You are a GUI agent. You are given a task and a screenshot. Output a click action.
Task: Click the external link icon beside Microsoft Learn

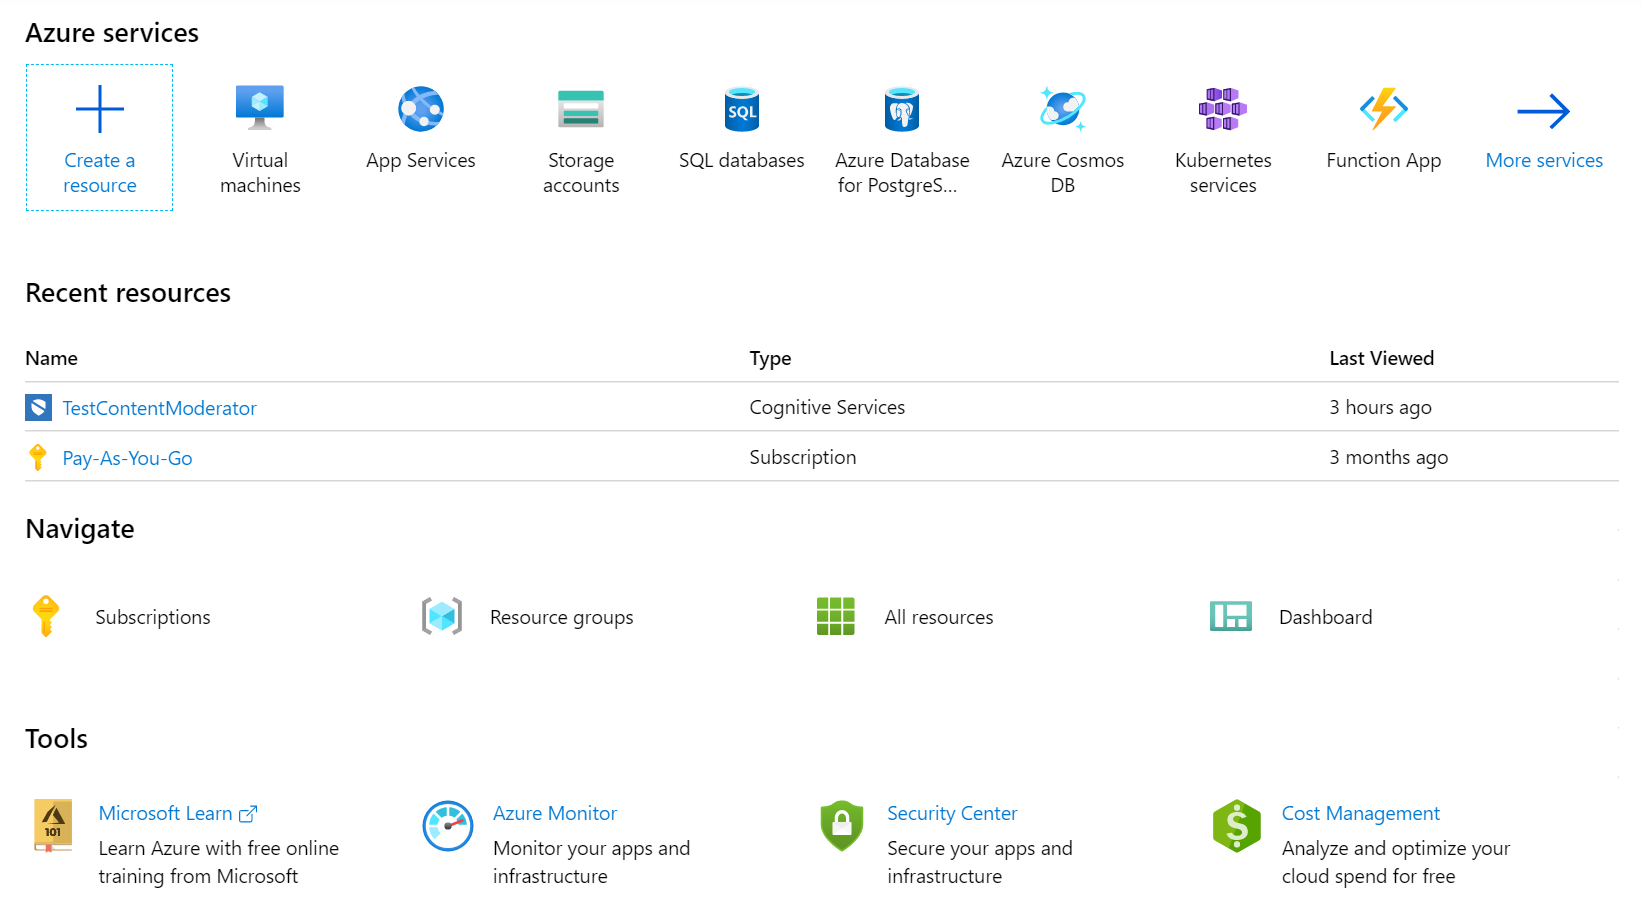[248, 814]
